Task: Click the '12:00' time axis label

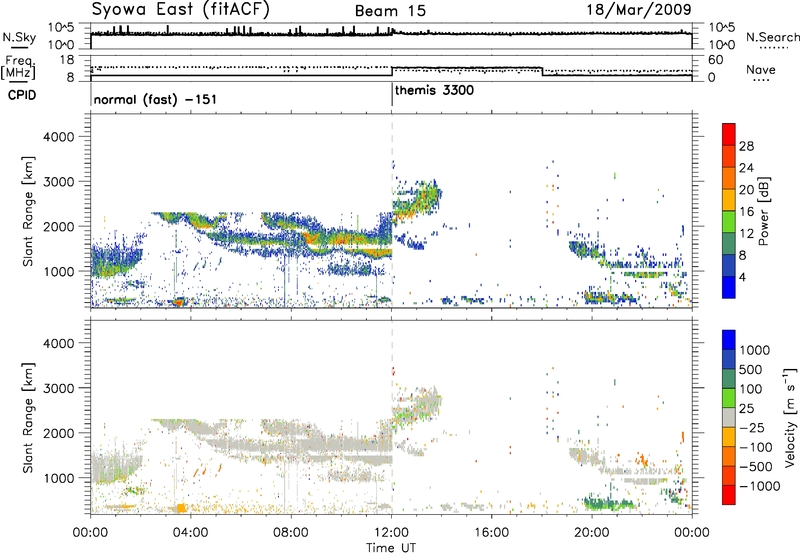Action: coord(391,533)
